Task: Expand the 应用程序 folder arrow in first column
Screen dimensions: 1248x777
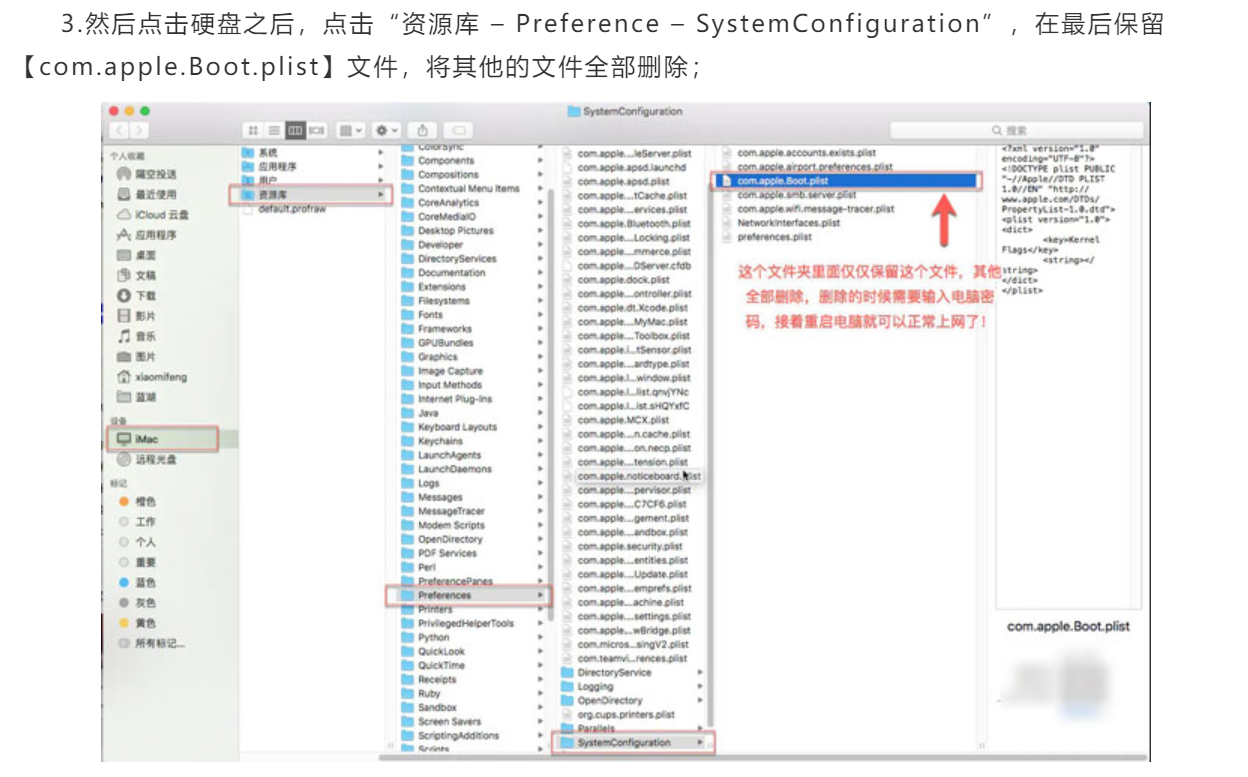Action: click(x=380, y=166)
